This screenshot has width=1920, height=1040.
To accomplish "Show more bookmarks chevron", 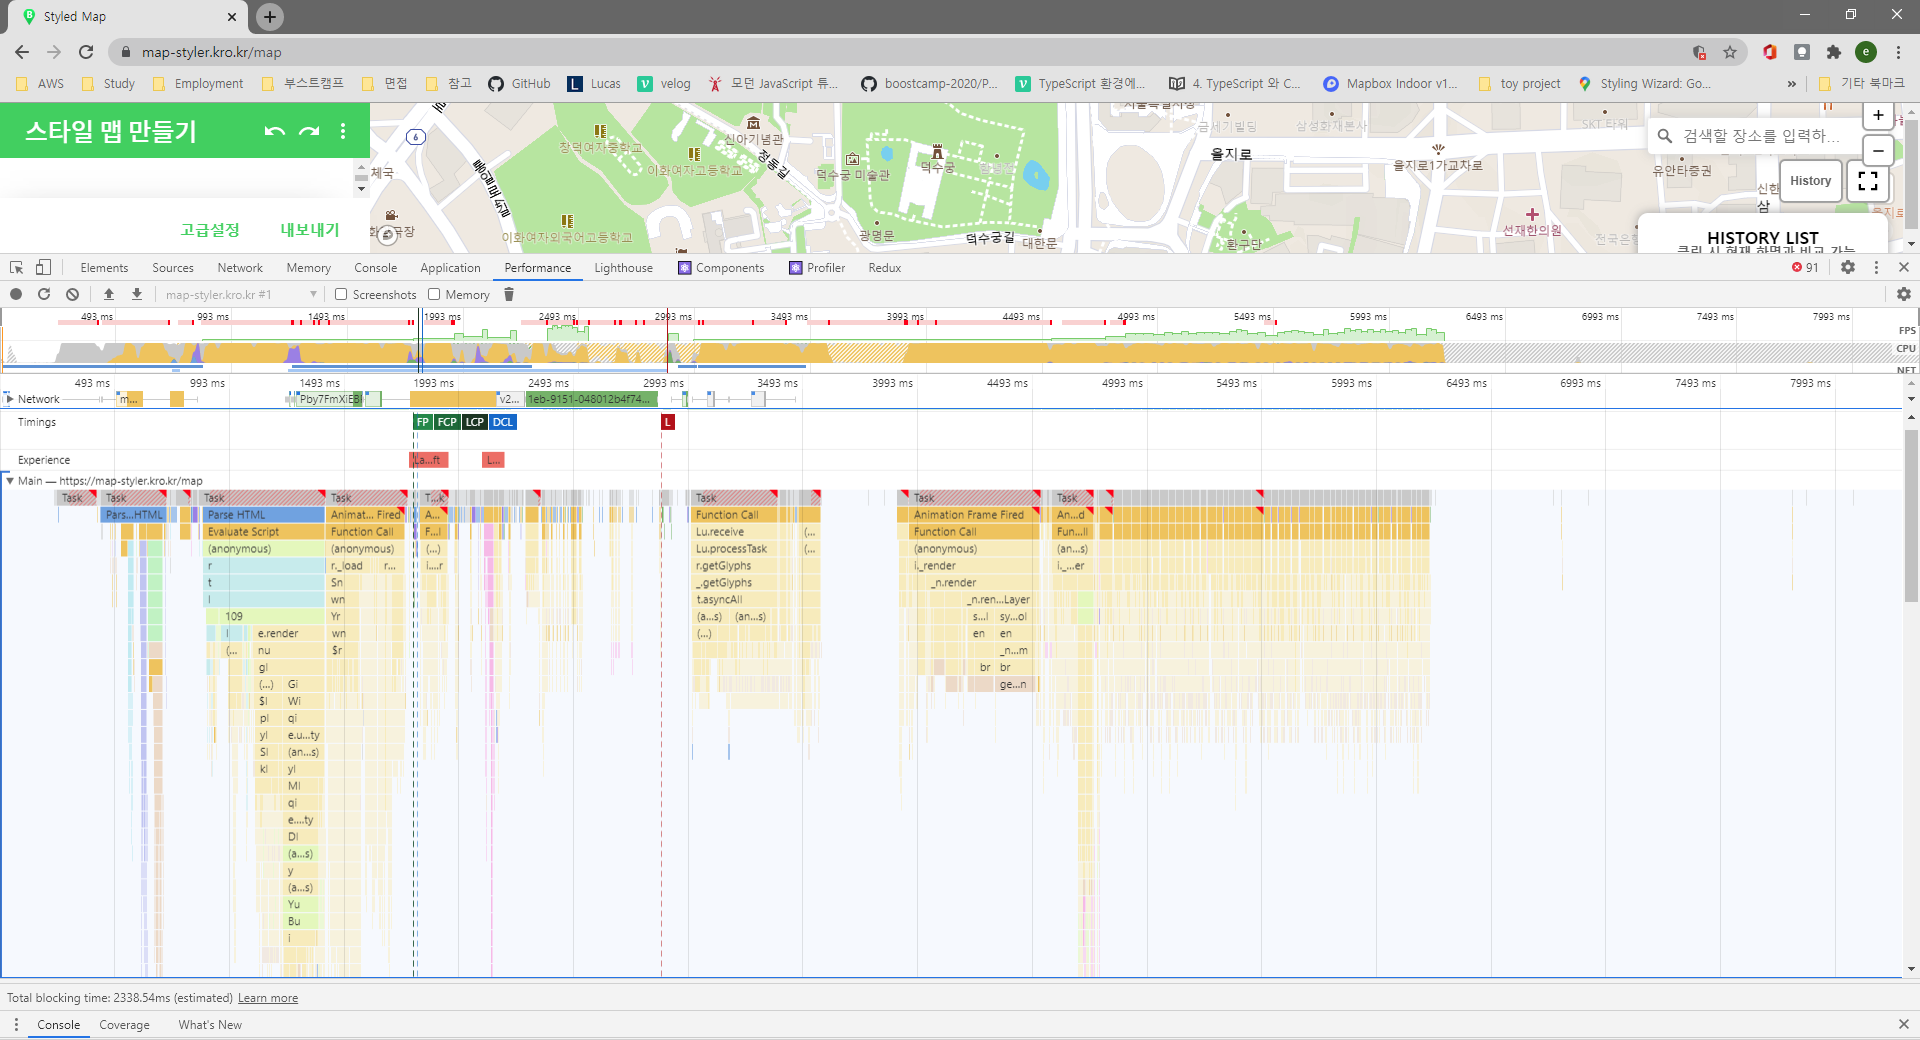I will (x=1791, y=84).
